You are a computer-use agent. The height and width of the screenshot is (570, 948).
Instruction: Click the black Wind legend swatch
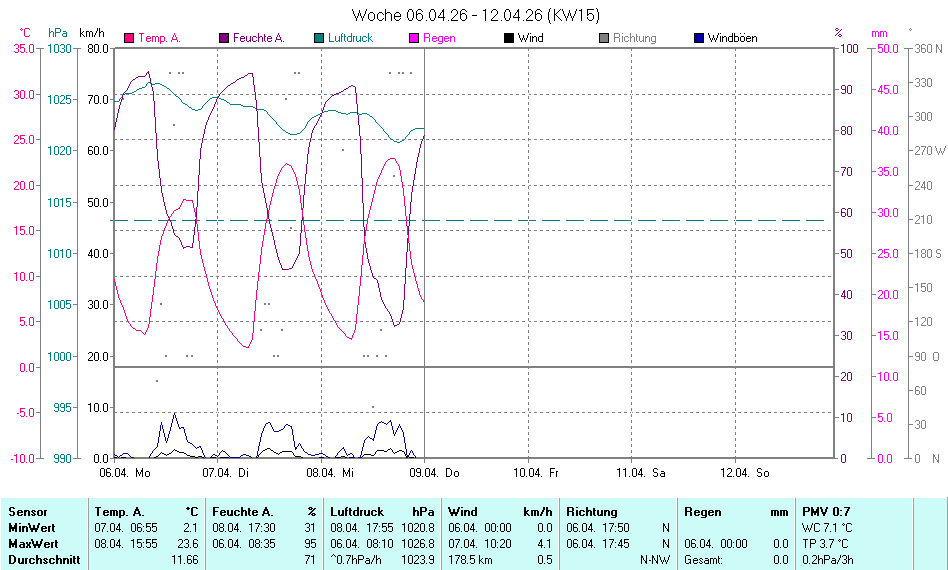pyautogui.click(x=509, y=38)
